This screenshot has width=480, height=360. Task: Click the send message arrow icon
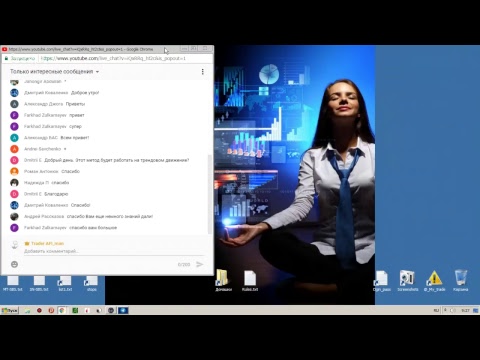click(x=199, y=264)
